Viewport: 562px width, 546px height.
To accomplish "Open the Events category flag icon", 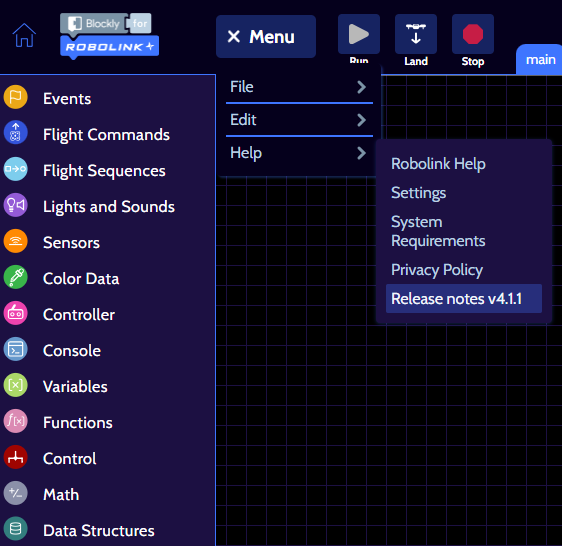I will (x=15, y=97).
